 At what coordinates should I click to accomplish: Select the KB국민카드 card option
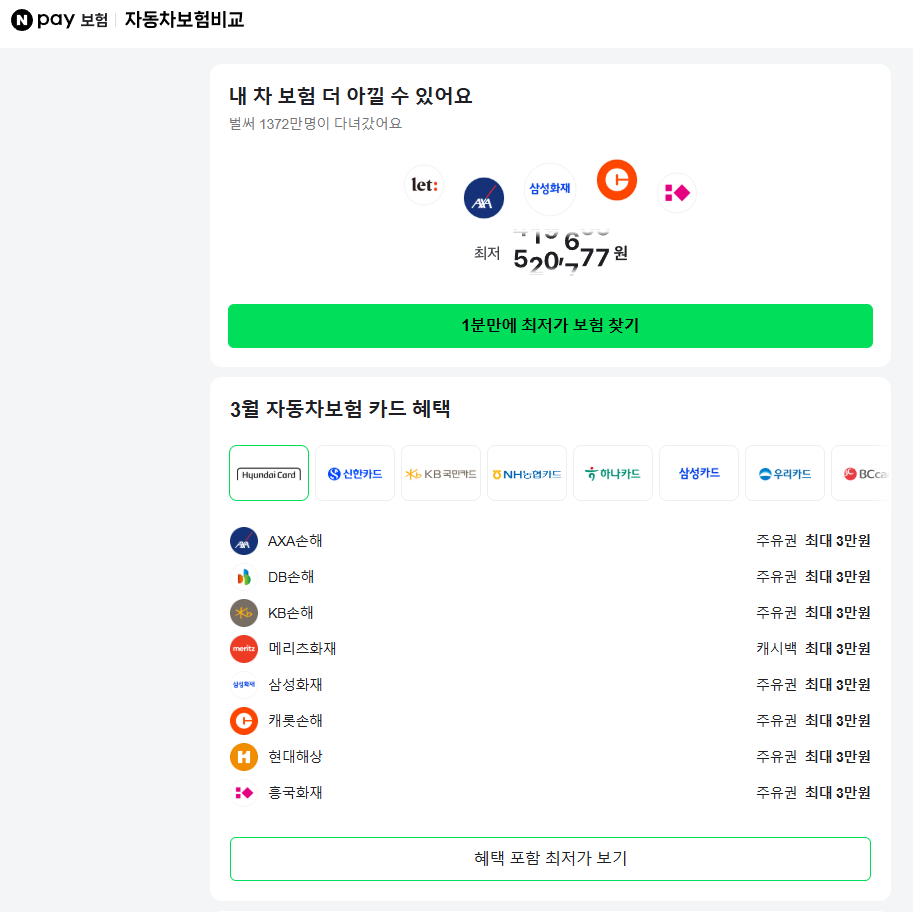pyautogui.click(x=440, y=472)
